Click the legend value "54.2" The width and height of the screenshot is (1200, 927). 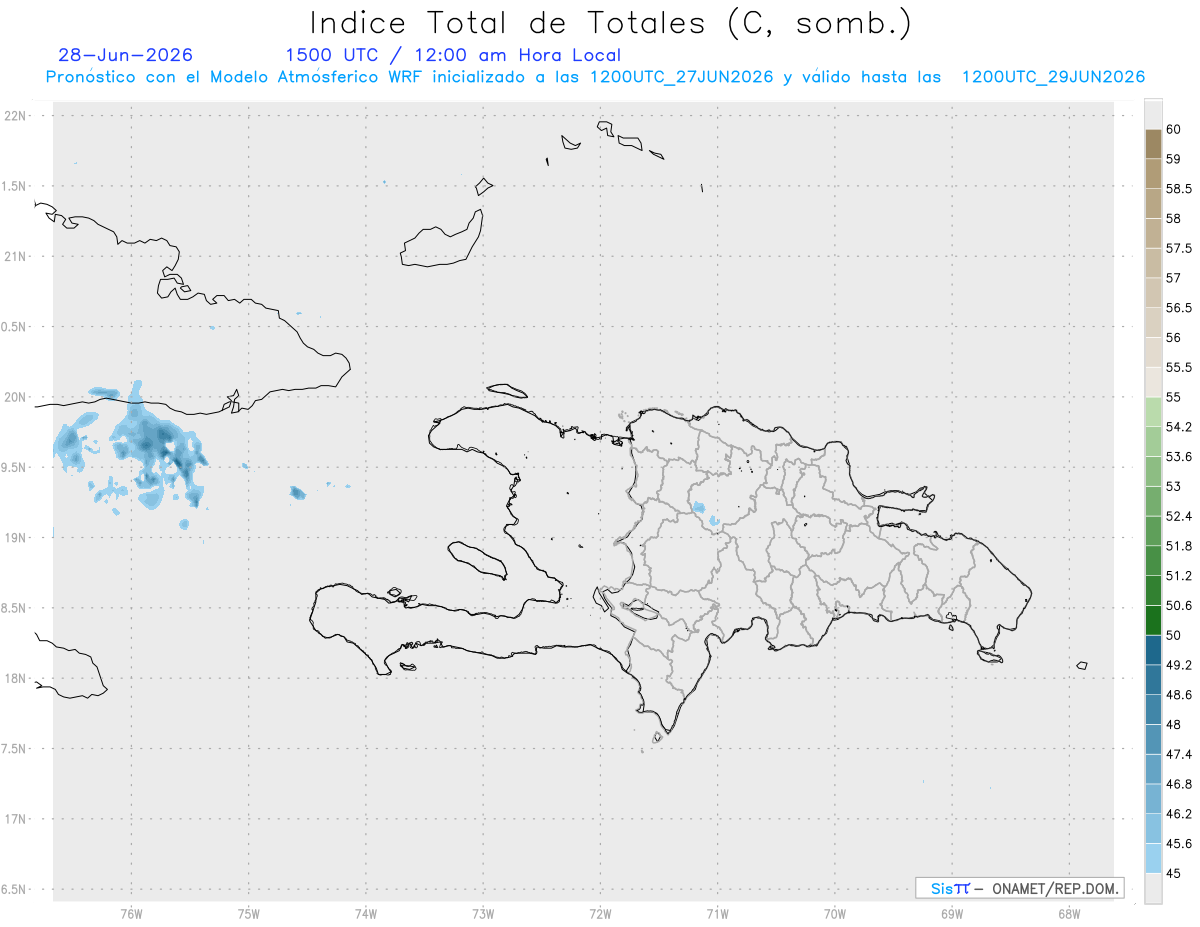pyautogui.click(x=1179, y=427)
